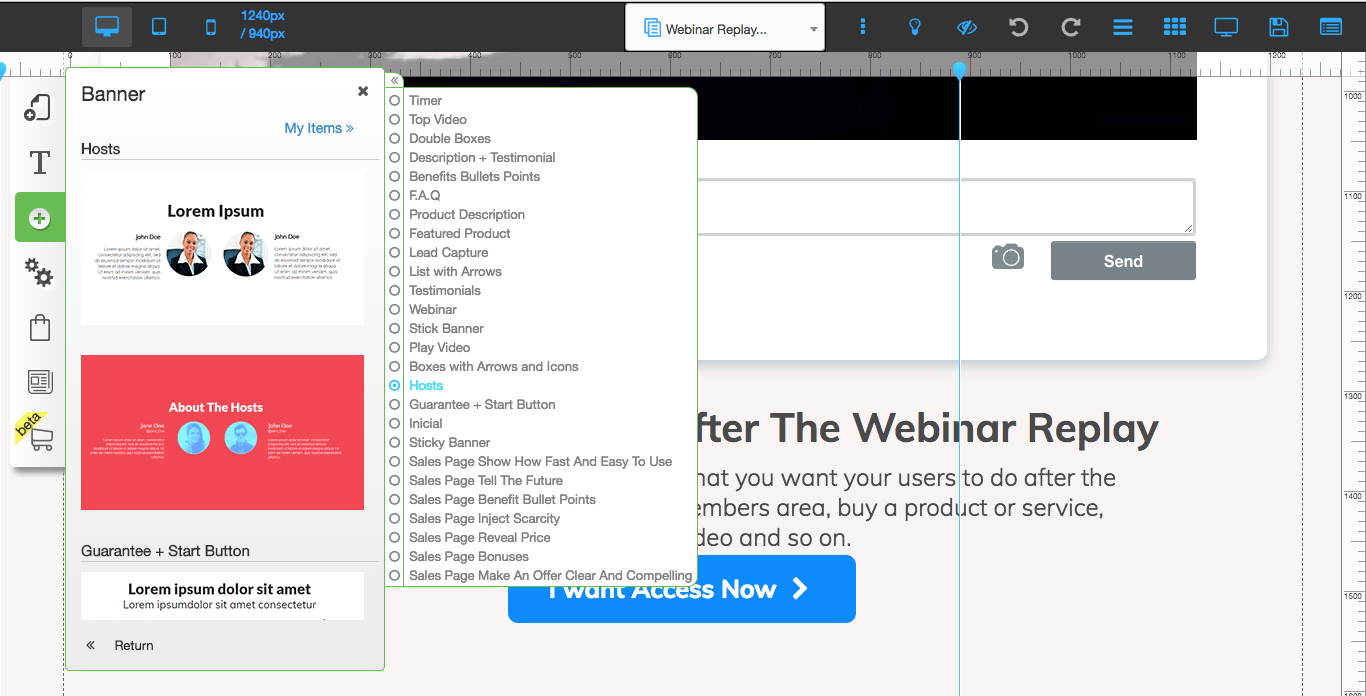This screenshot has width=1366, height=696.
Task: Select the Lead Capture radio option
Action: point(395,252)
